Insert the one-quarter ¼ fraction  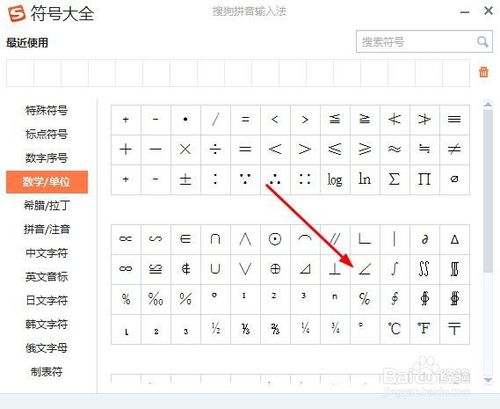click(305, 329)
